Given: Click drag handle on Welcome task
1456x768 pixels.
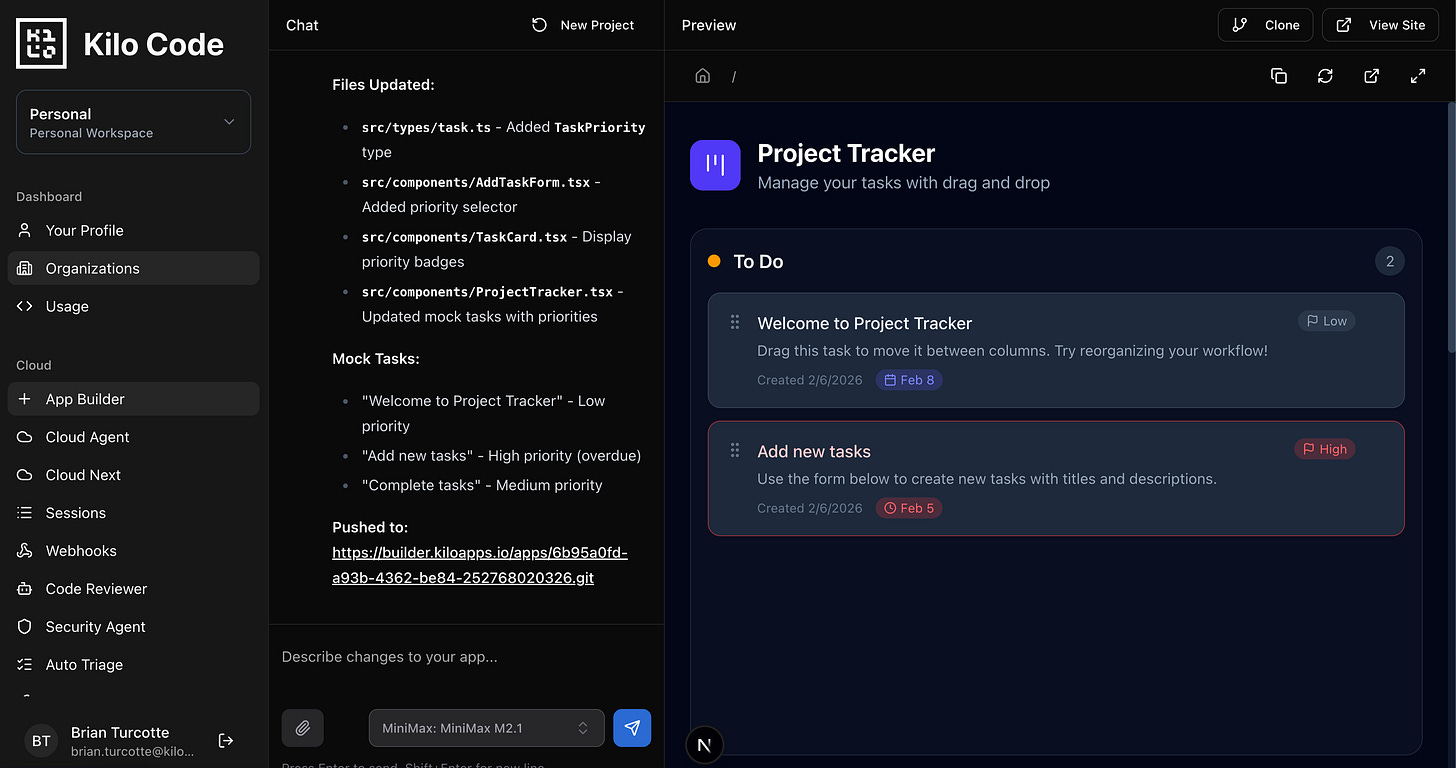Looking at the screenshot, I should tap(735, 322).
